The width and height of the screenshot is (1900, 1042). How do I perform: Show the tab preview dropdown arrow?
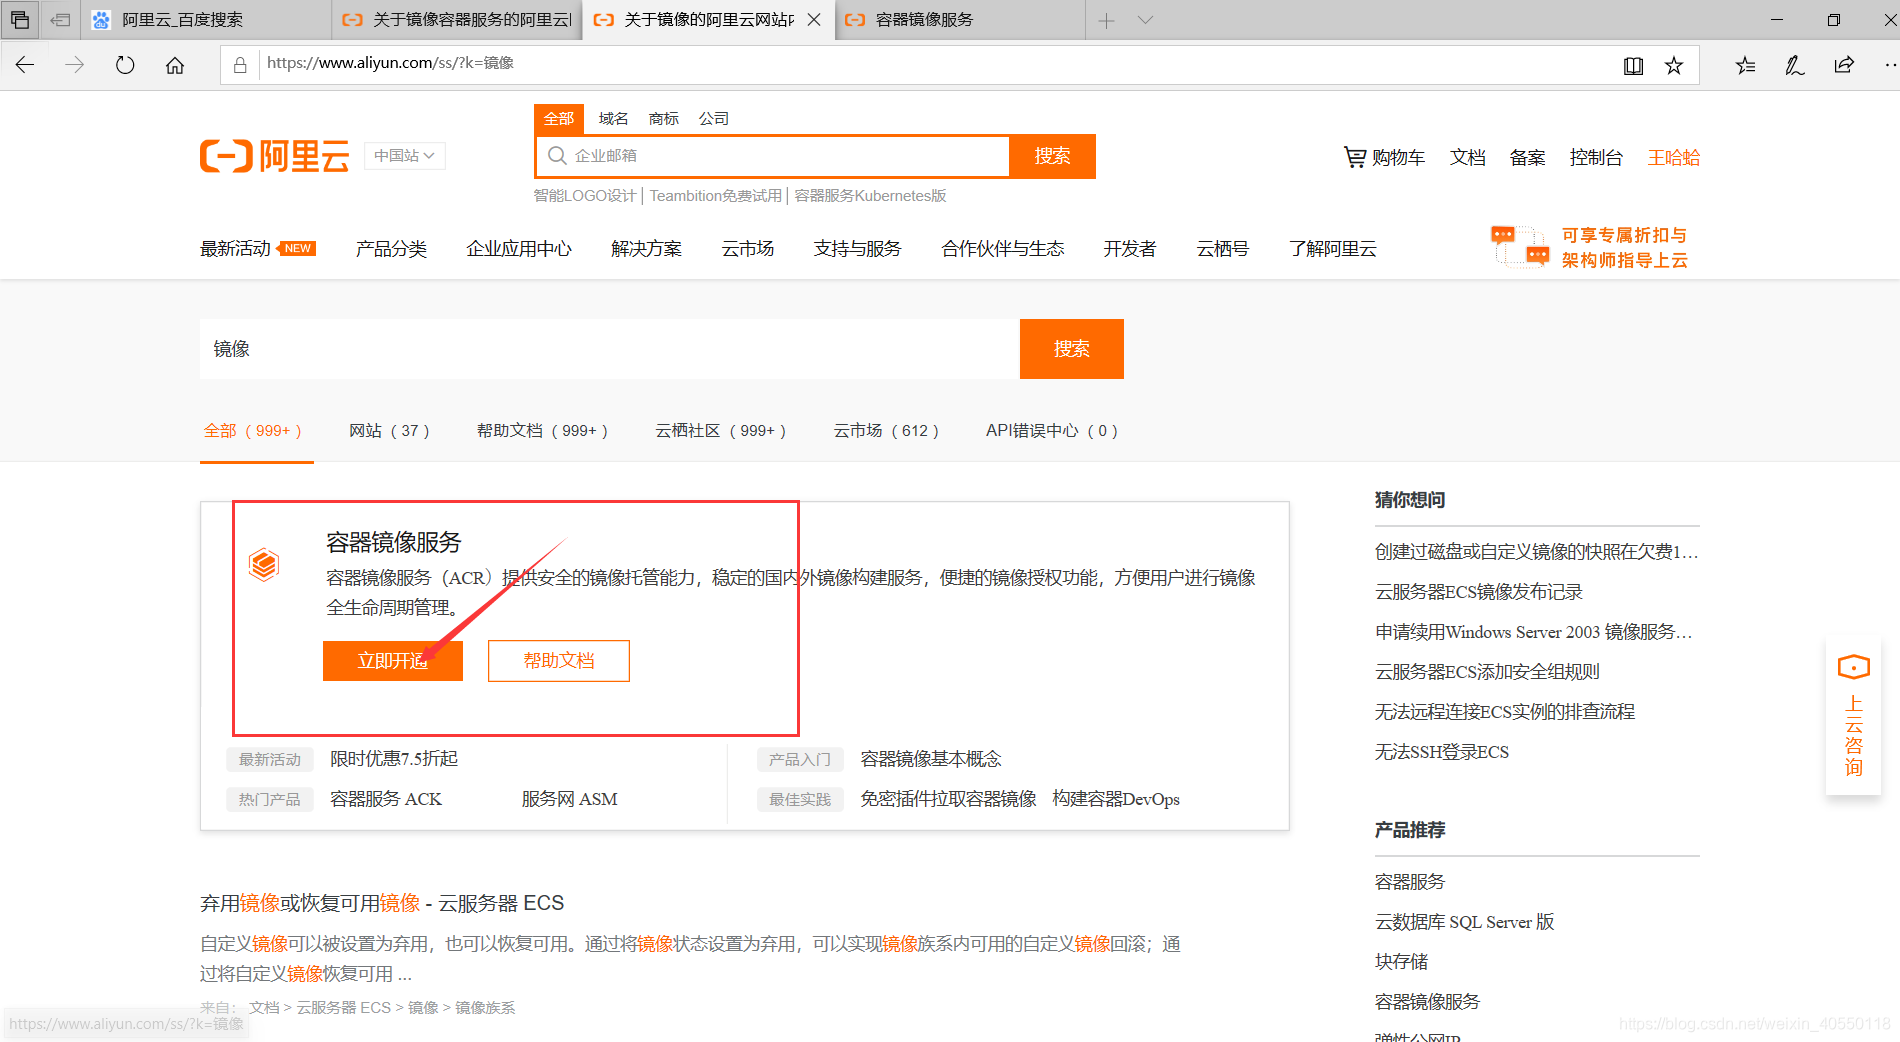click(1146, 20)
